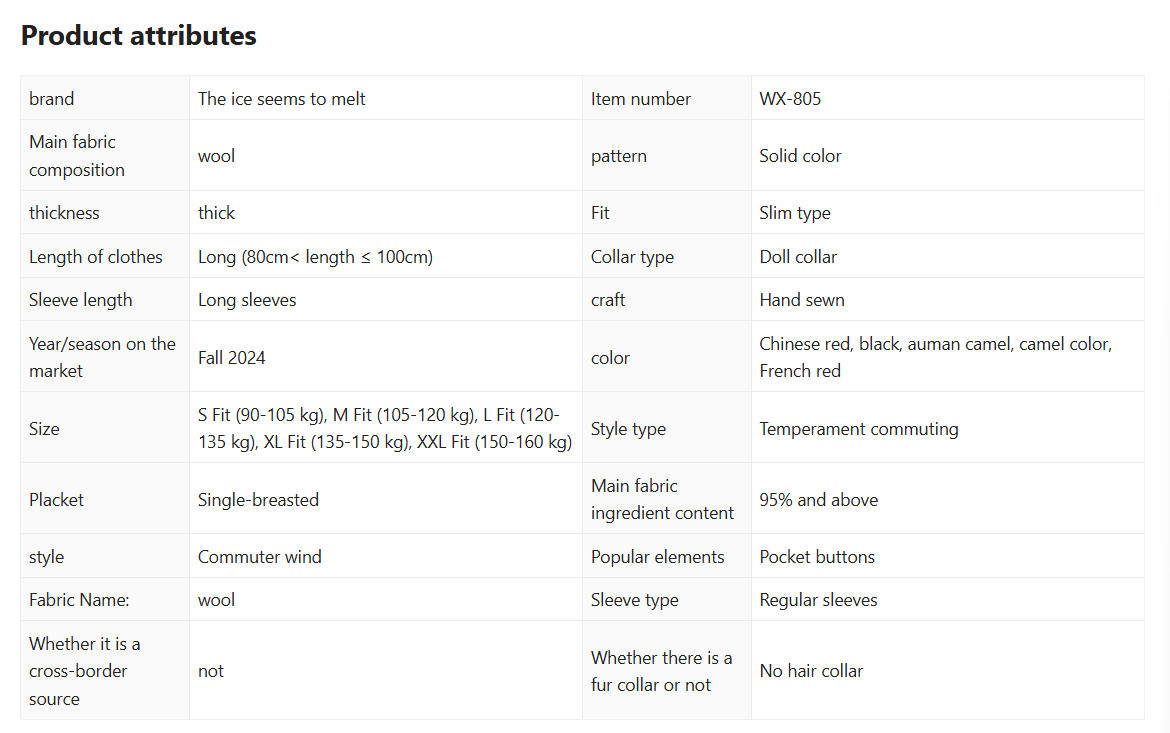Click the 'thick' thickness value
The image size is (1170, 733).
tap(216, 213)
